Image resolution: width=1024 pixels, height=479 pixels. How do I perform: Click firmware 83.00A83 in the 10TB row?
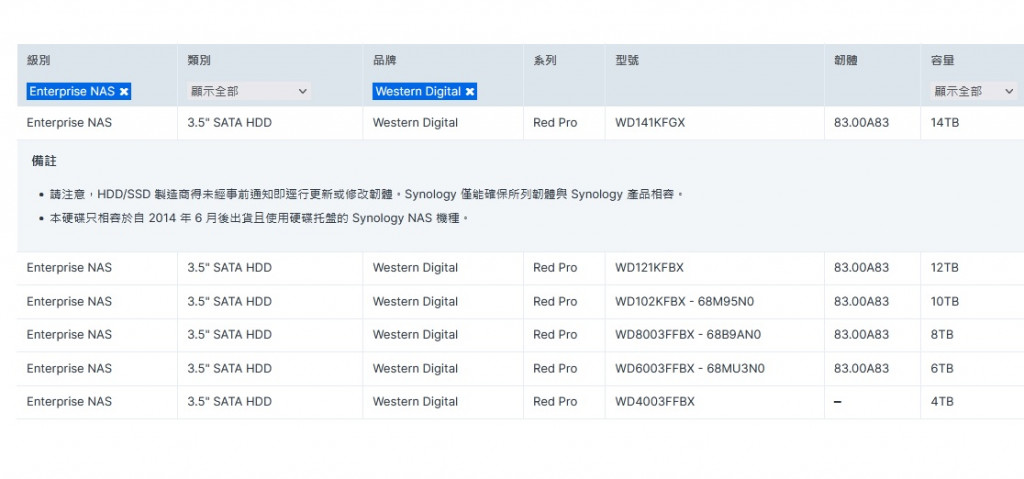[861, 301]
